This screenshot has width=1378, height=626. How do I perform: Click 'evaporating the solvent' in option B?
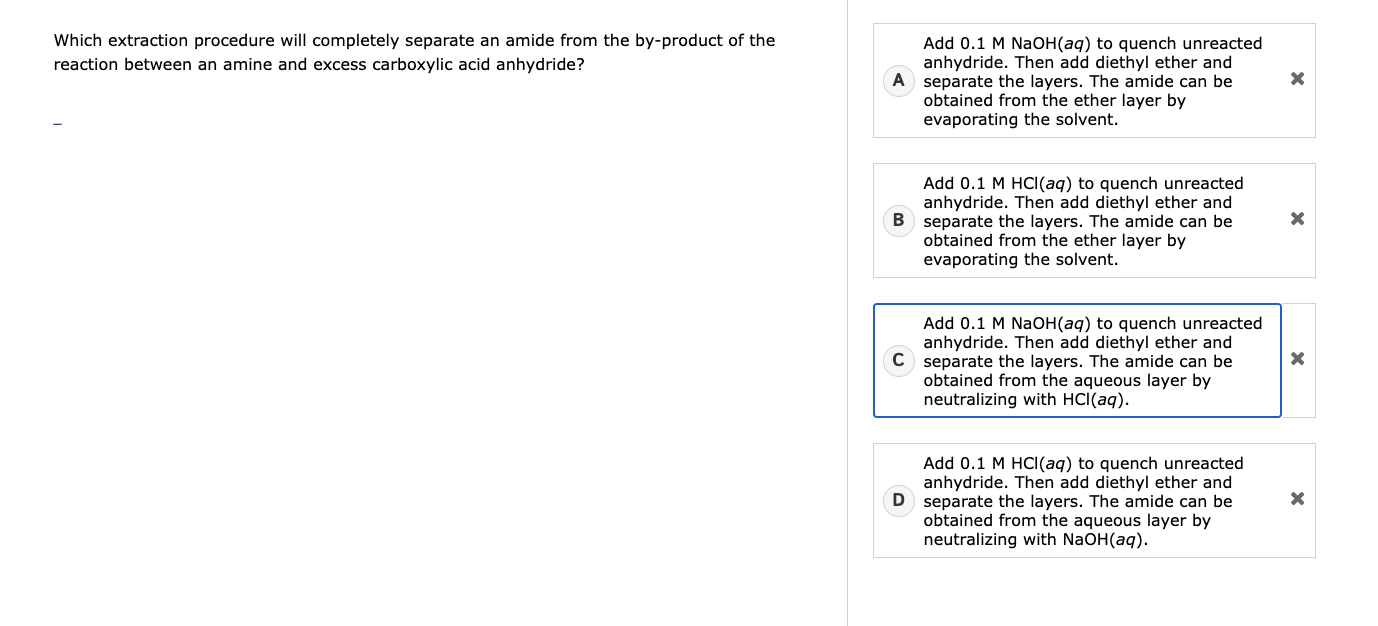point(1020,260)
